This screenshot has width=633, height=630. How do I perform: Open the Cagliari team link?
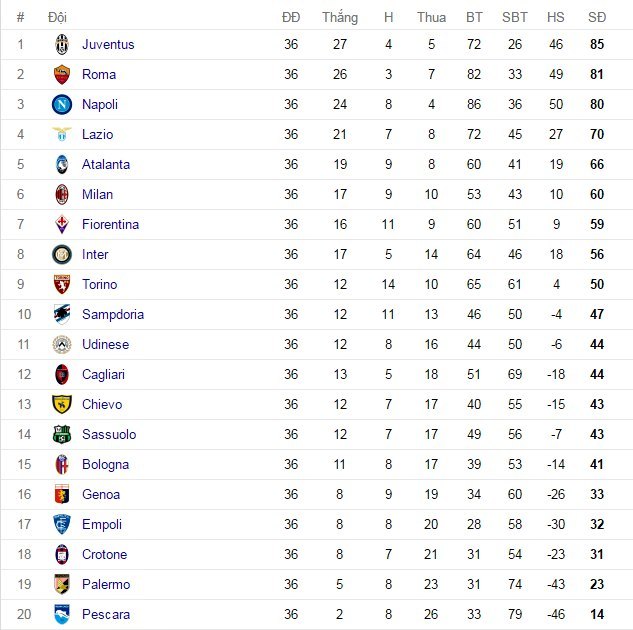tap(103, 374)
